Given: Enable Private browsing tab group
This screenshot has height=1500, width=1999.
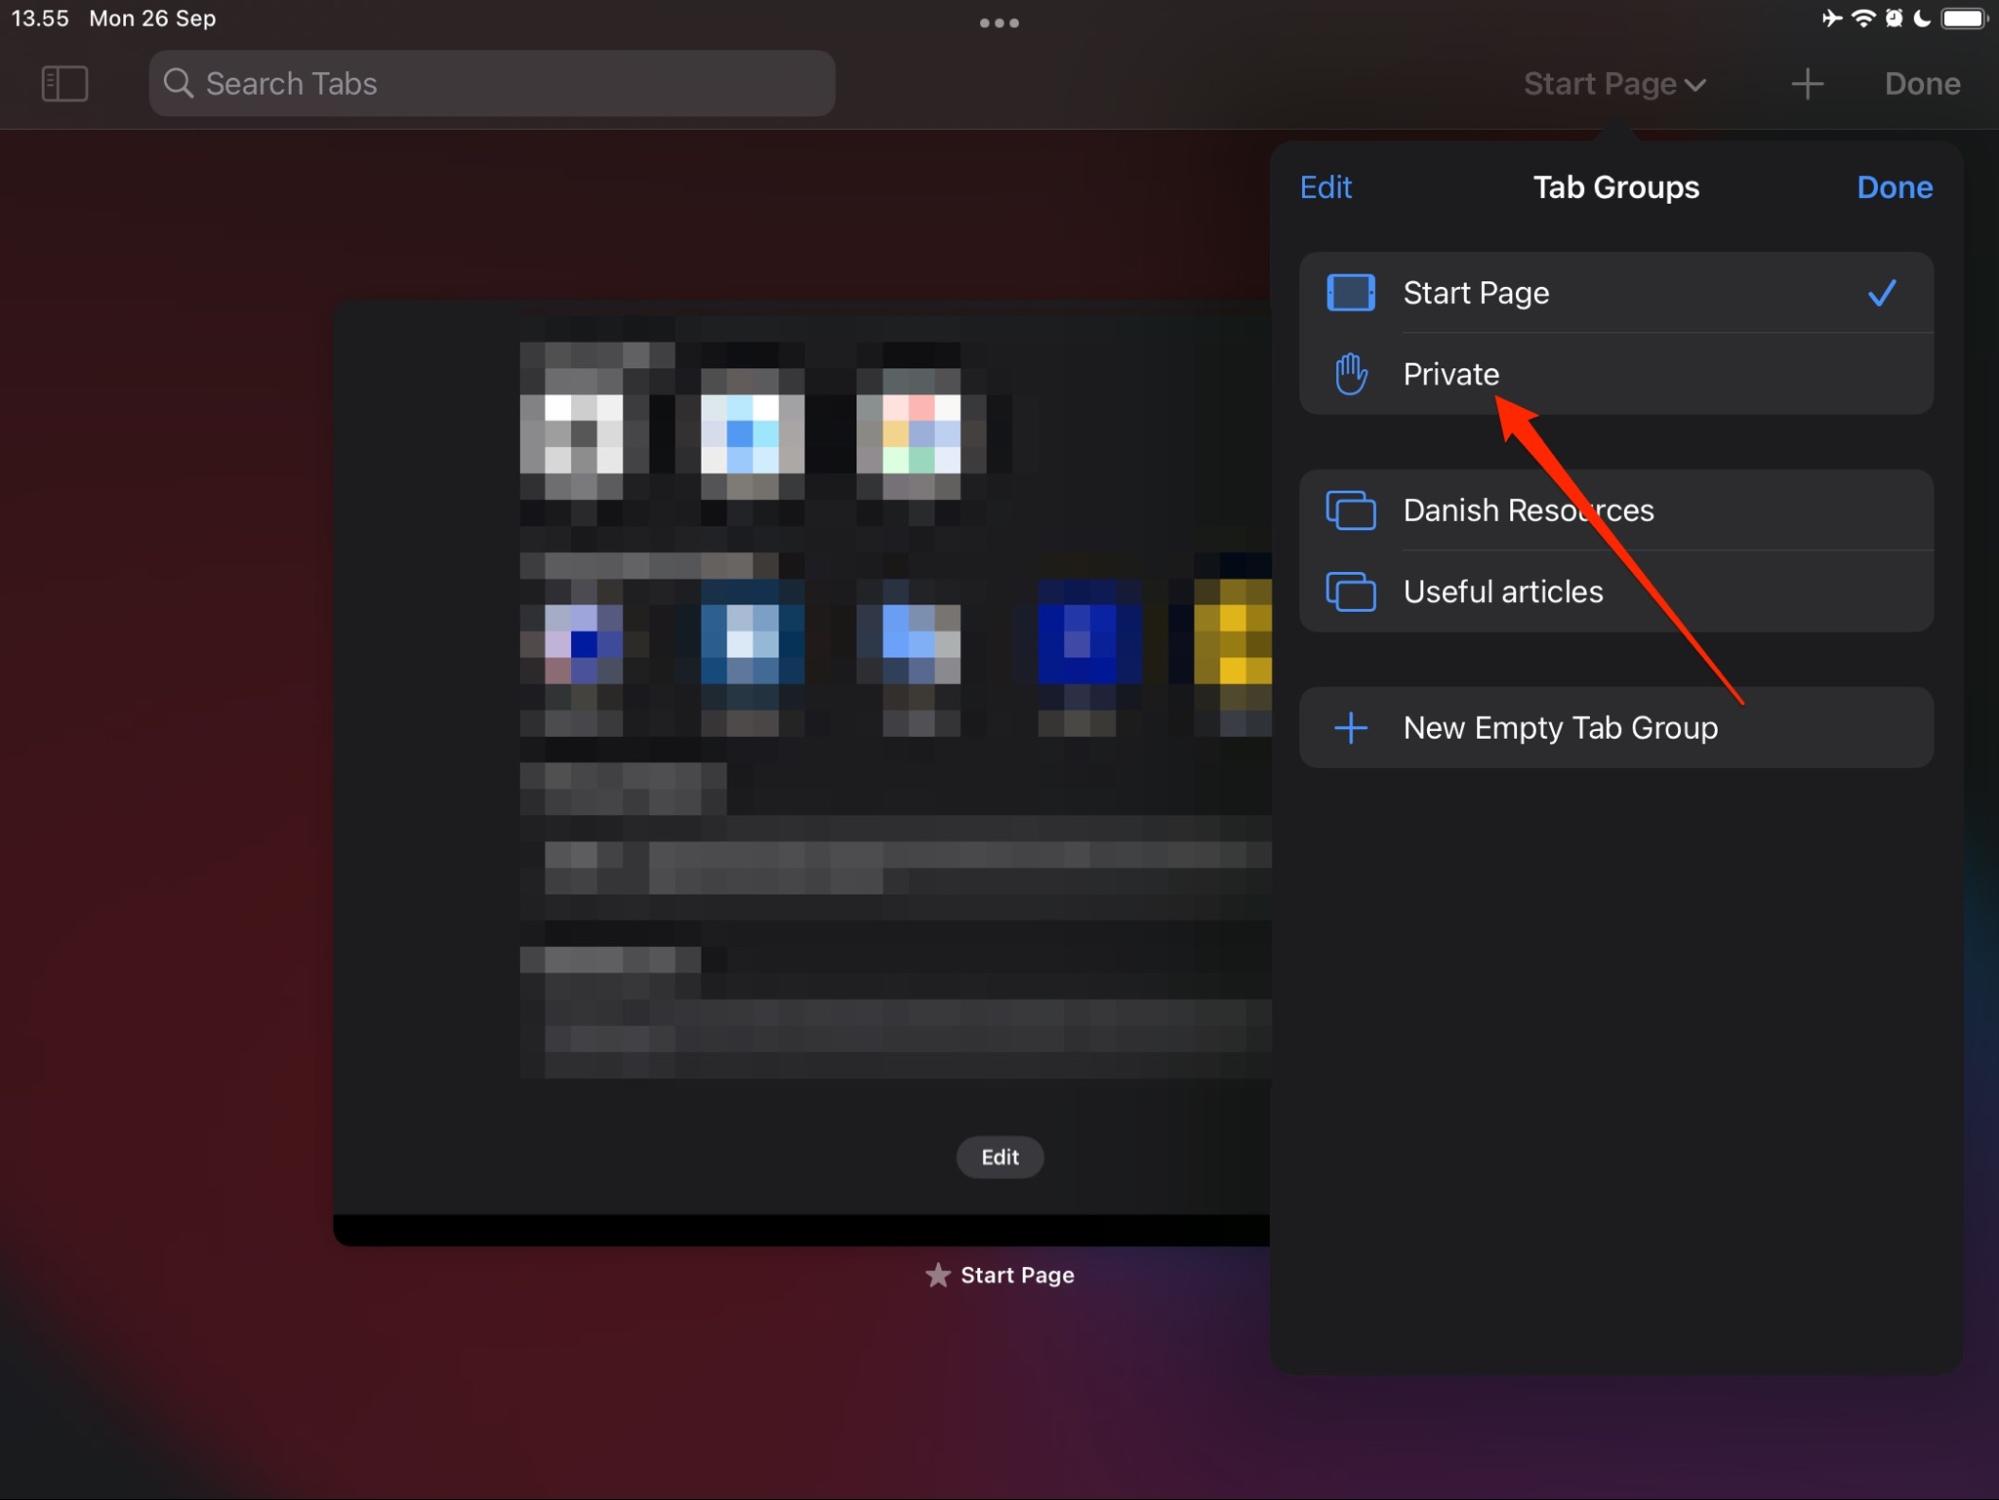Looking at the screenshot, I should tap(1451, 373).
